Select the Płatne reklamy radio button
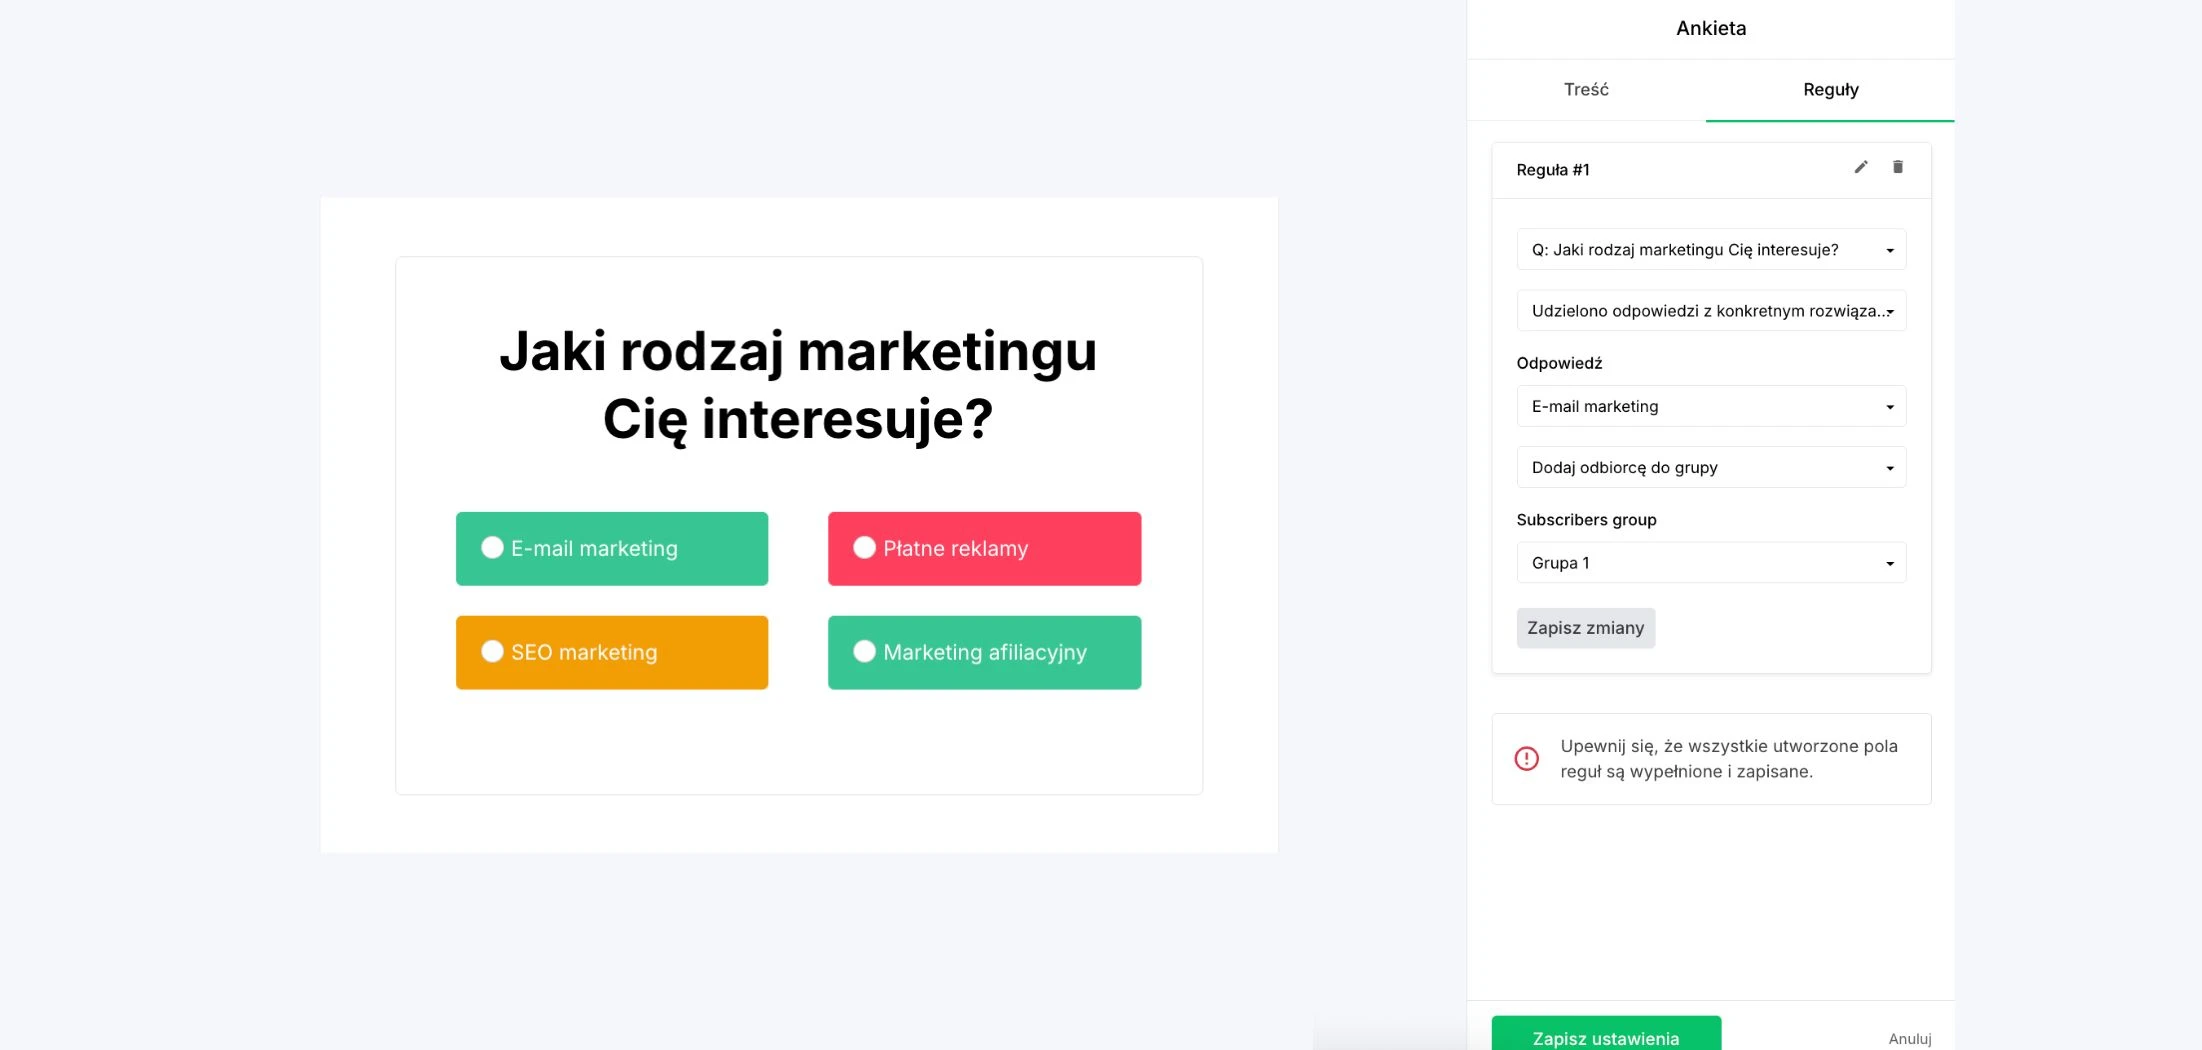This screenshot has width=2202, height=1050. click(x=864, y=547)
